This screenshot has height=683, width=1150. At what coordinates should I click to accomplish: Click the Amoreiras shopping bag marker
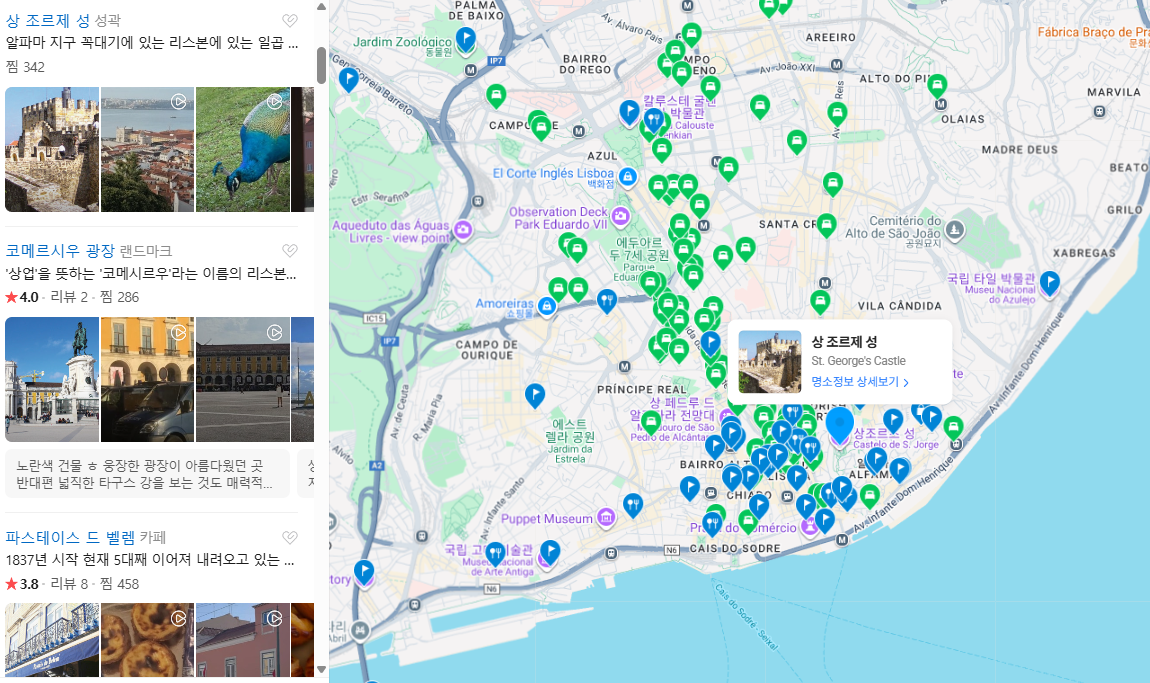546,306
